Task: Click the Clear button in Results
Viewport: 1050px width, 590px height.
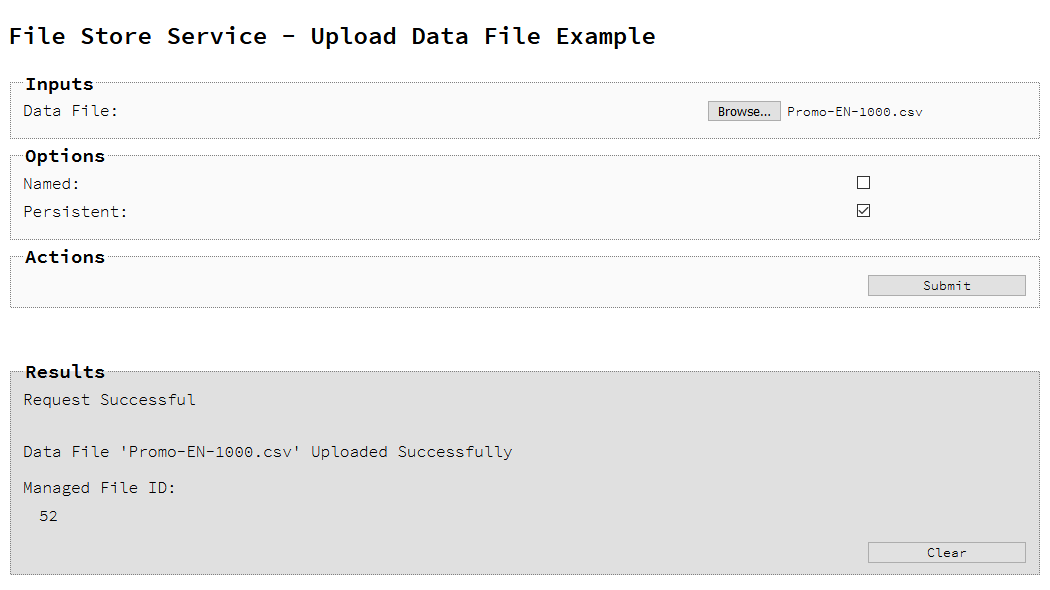Action: click(946, 551)
